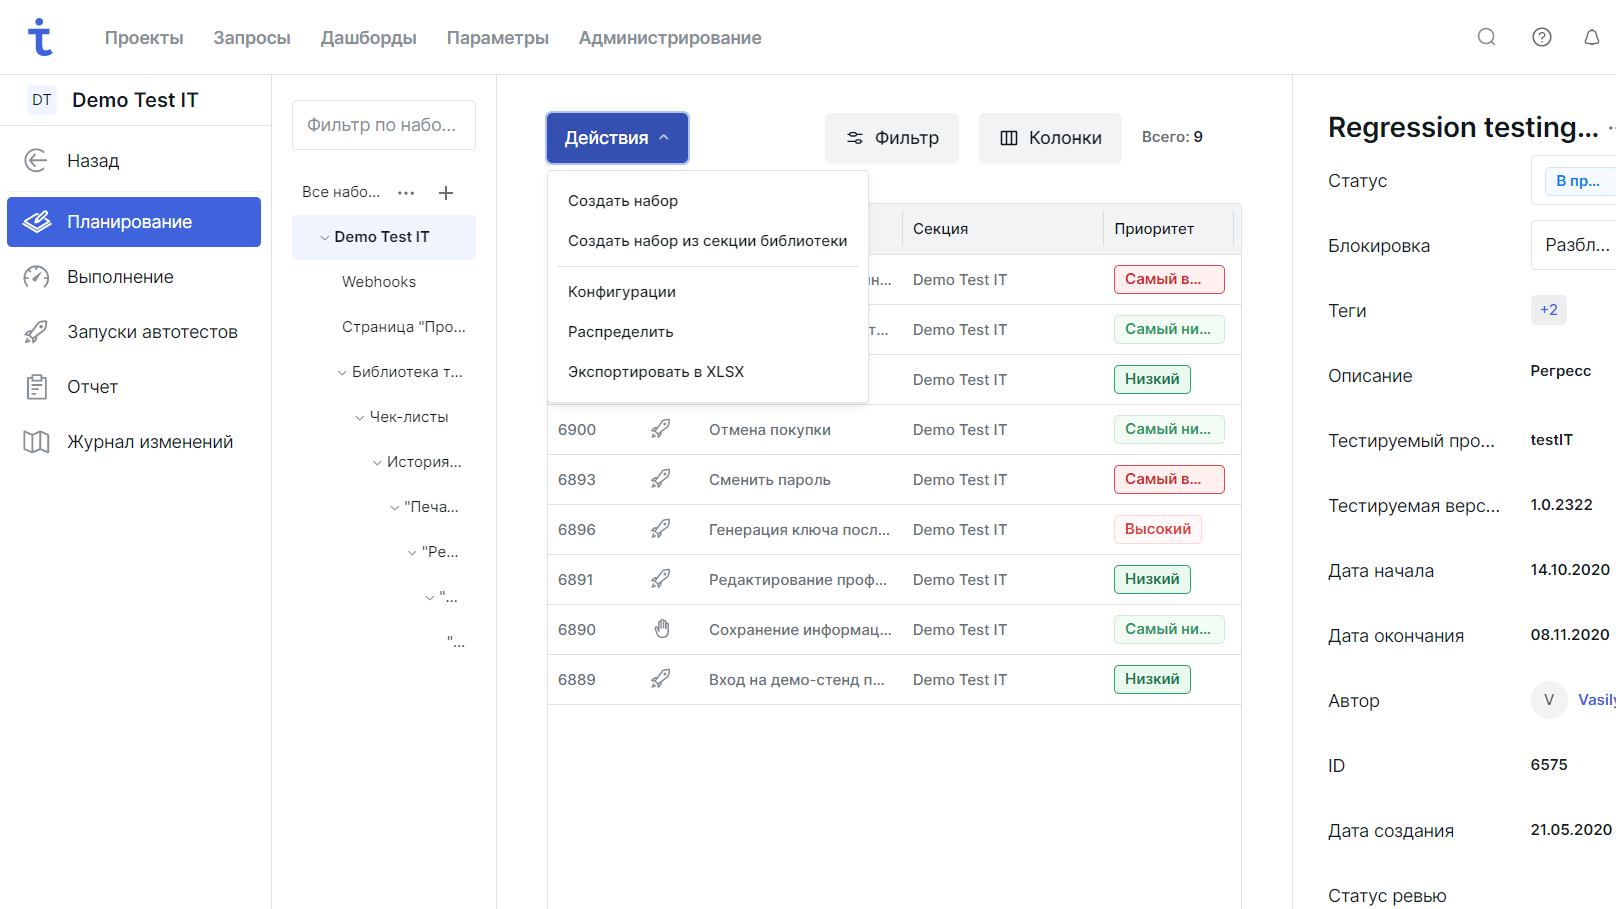This screenshot has height=909, width=1616.
Task: Close the Действия dropdown button
Action: 617,138
